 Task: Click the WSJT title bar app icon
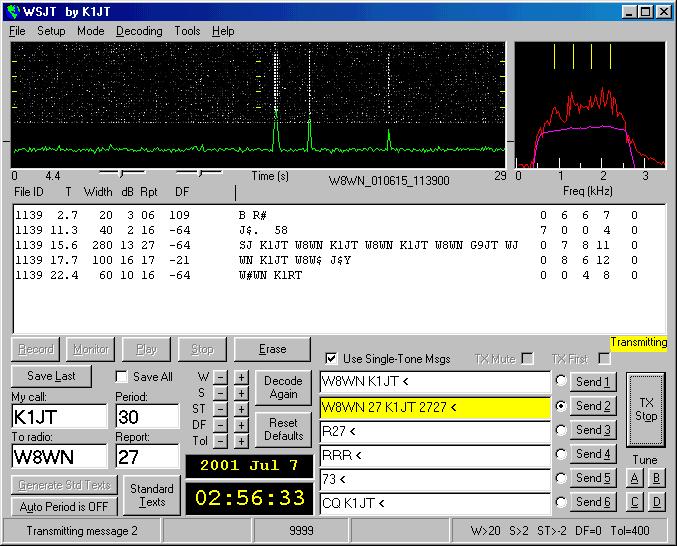coord(13,12)
